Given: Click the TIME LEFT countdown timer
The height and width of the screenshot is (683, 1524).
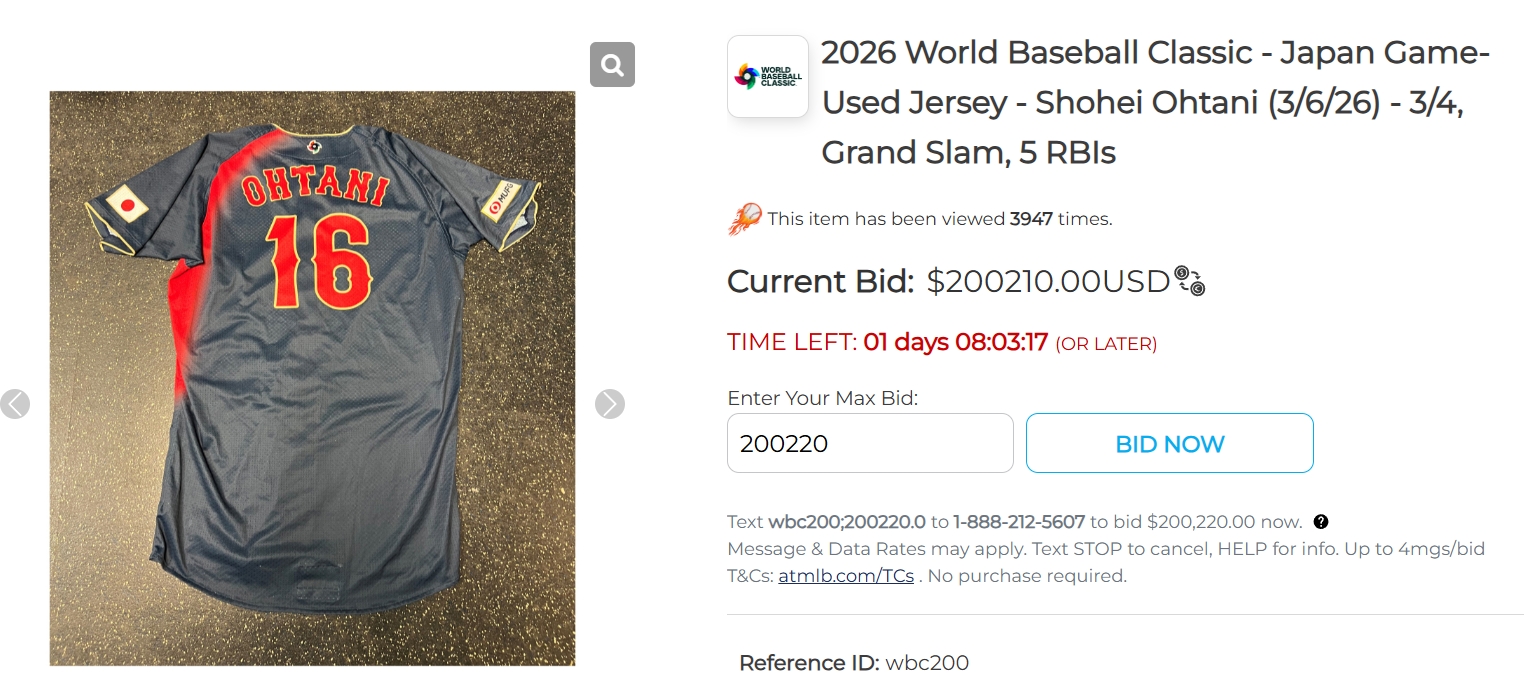Looking at the screenshot, I should 955,343.
